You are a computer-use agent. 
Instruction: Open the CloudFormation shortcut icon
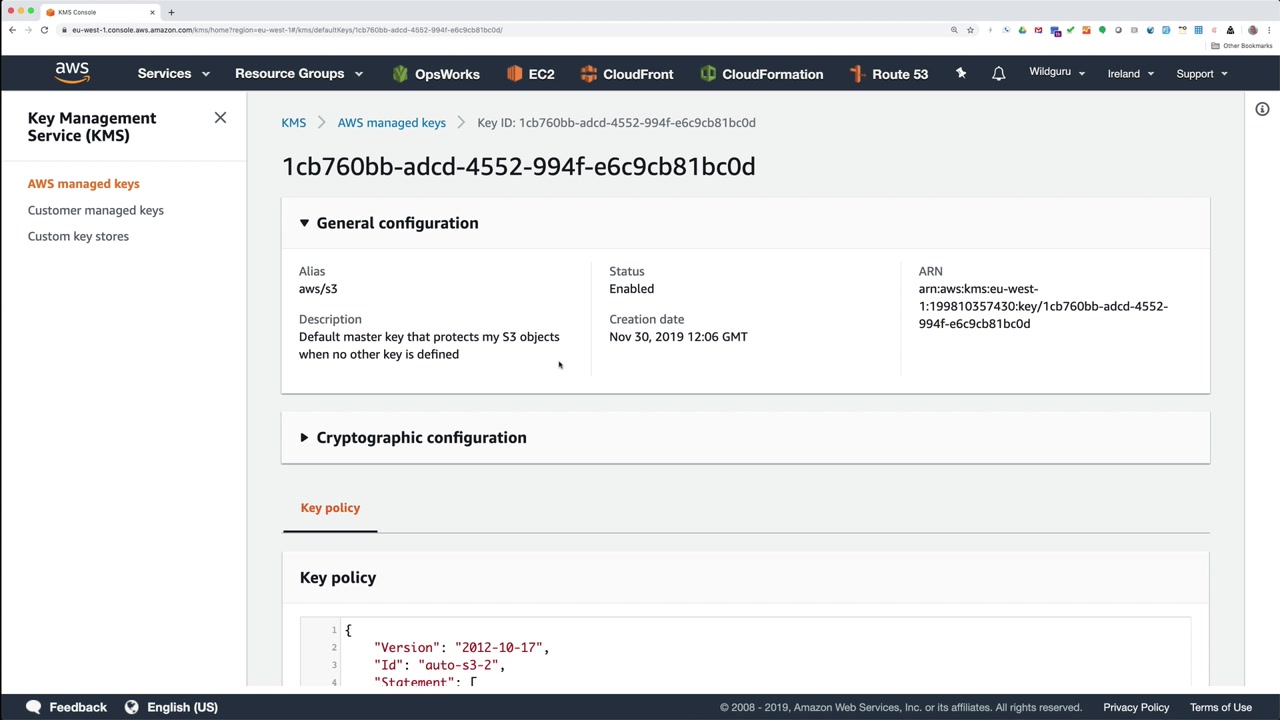(x=708, y=74)
